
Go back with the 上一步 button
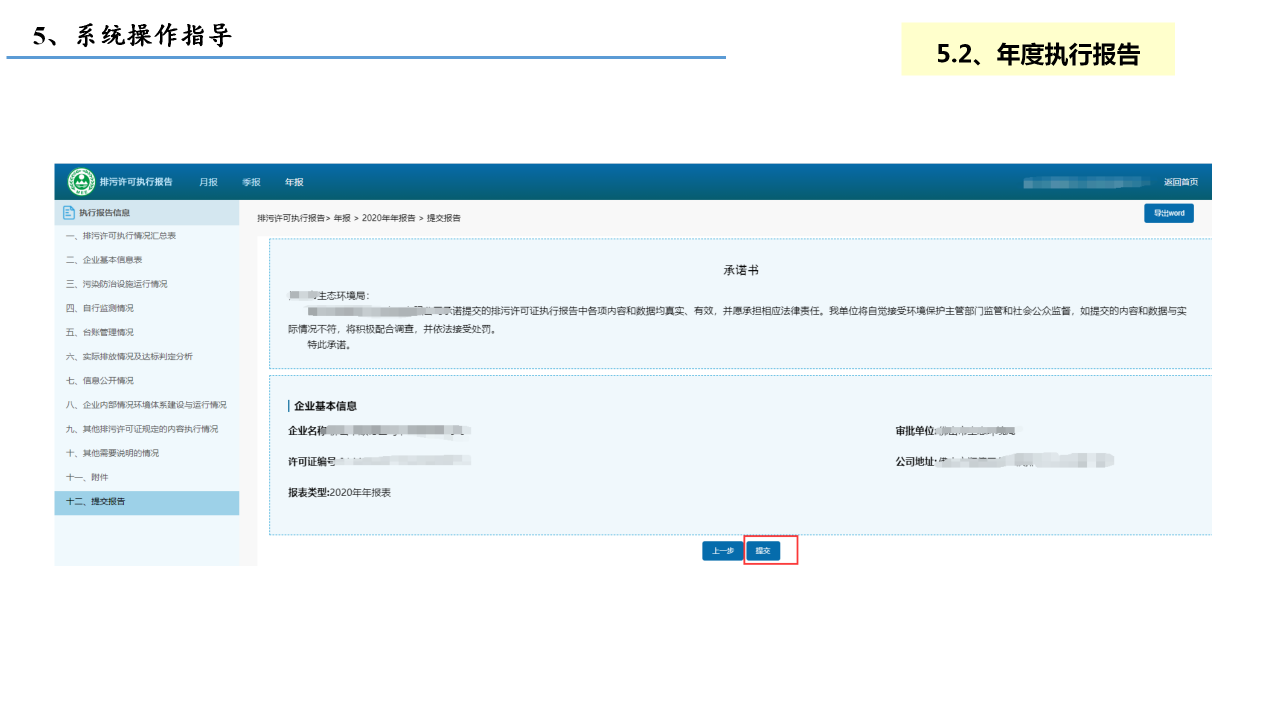click(722, 551)
